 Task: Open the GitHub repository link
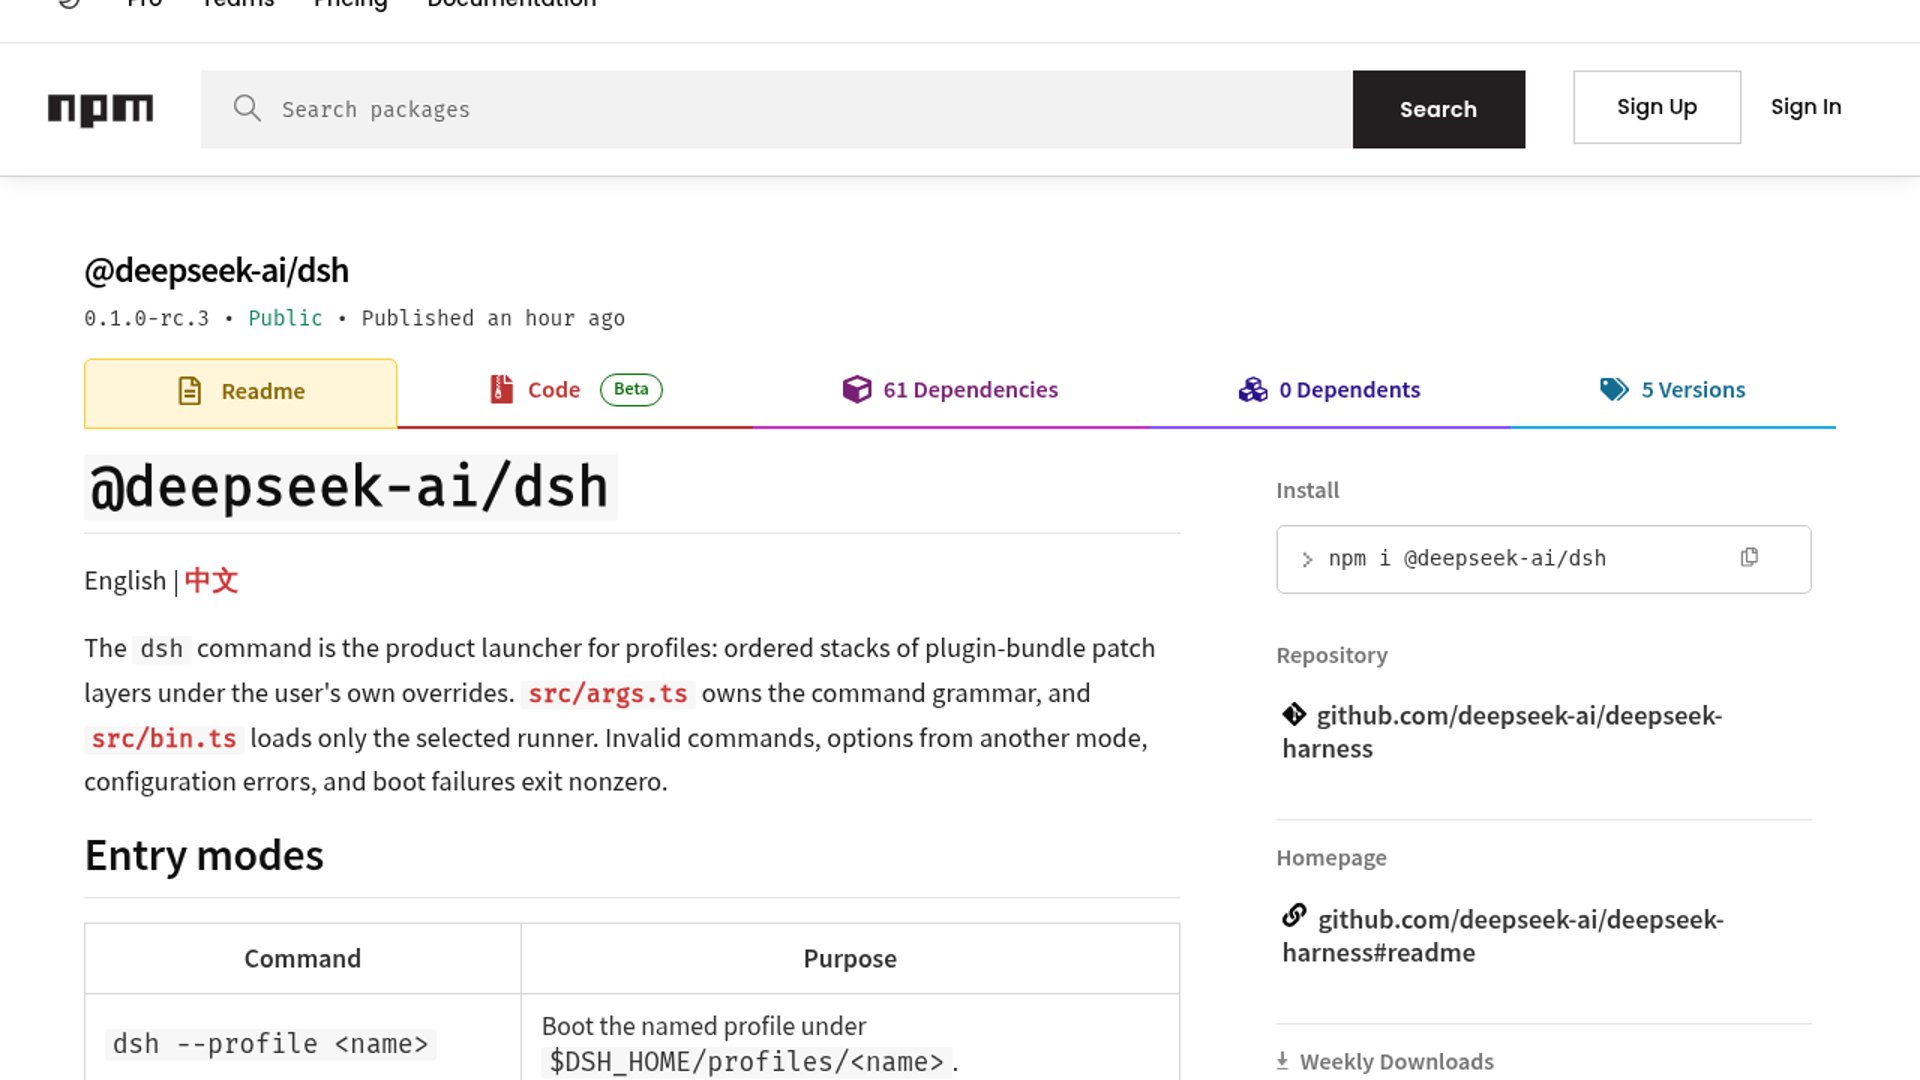pos(1502,732)
